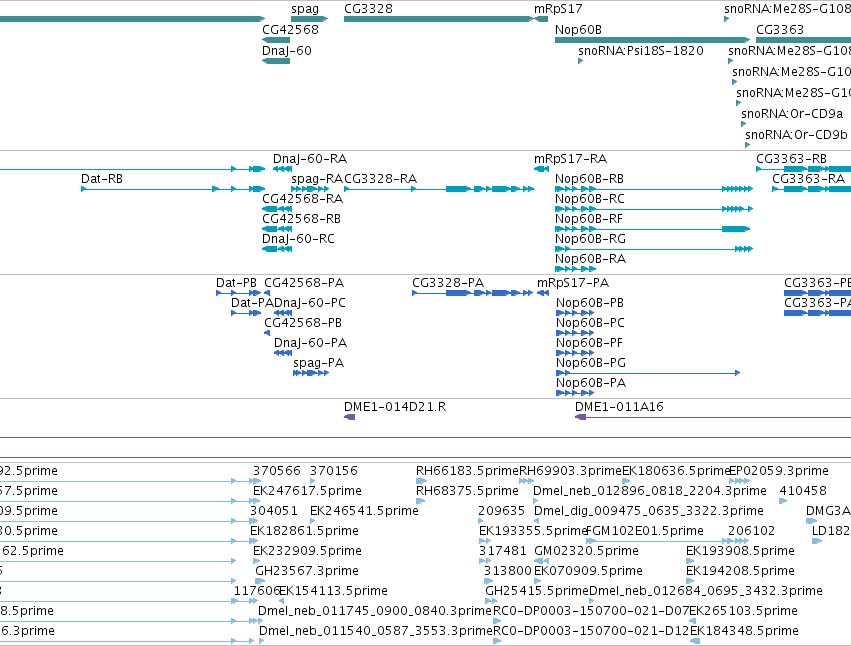This screenshot has width=851, height=646.
Task: Select transcript mRpS17-RA
Action: tap(570, 159)
